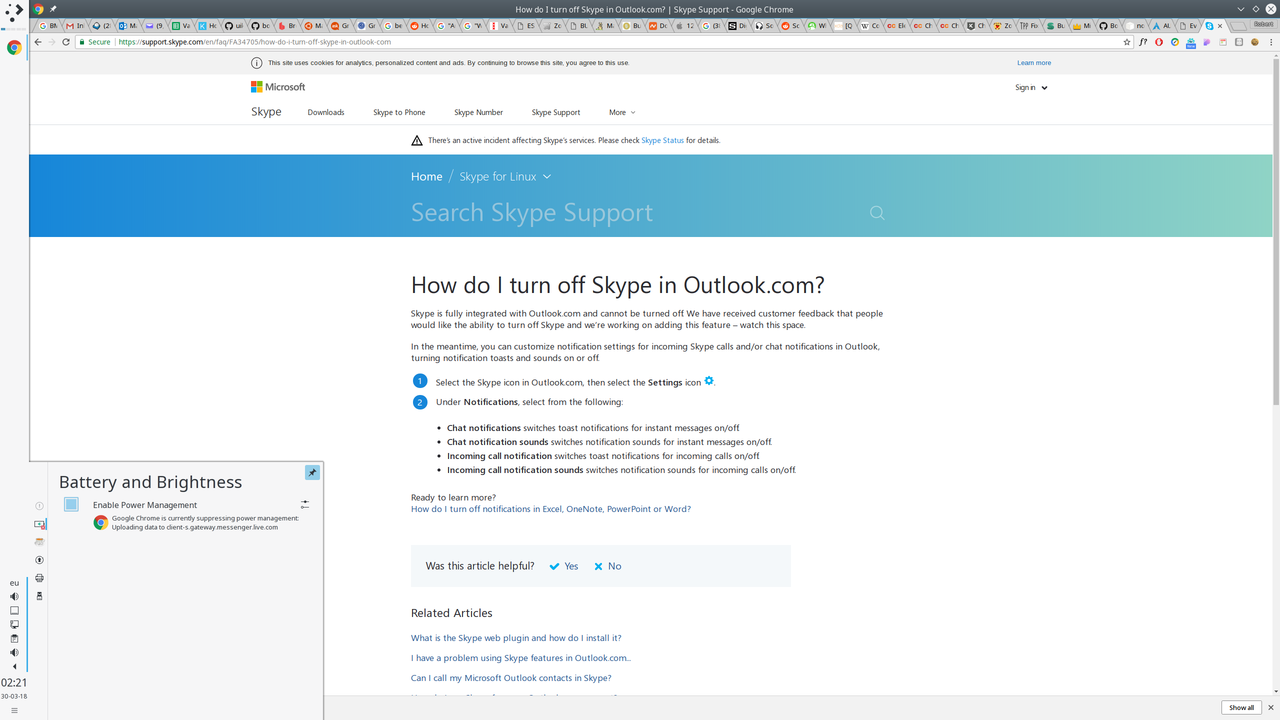Click the Microsoft logo

point(278,87)
